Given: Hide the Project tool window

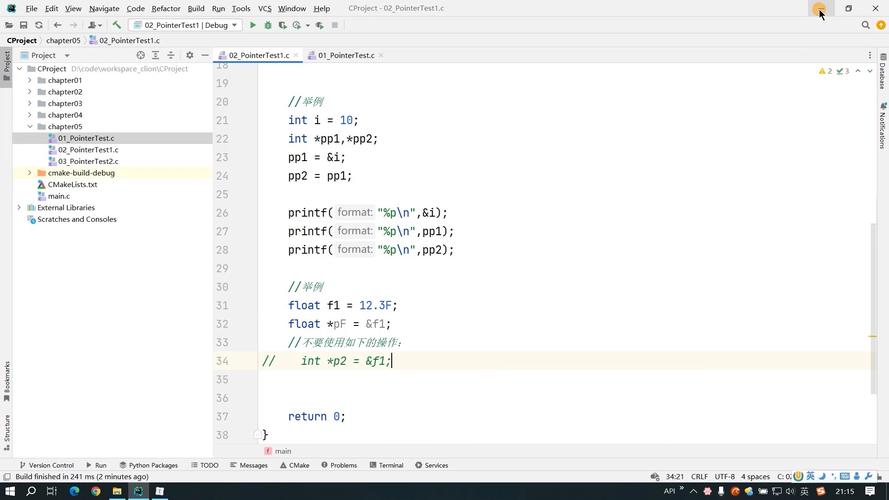Looking at the screenshot, I should 205,55.
